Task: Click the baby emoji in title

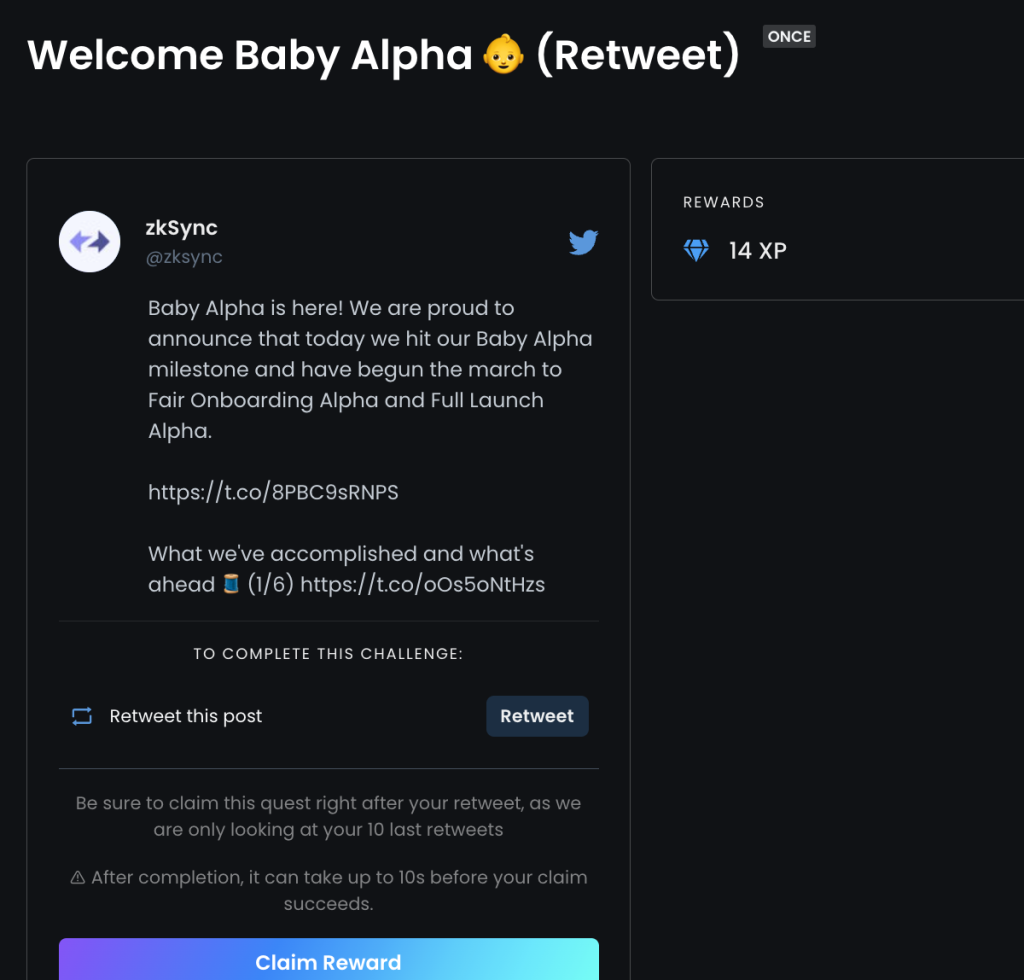Action: [503, 54]
